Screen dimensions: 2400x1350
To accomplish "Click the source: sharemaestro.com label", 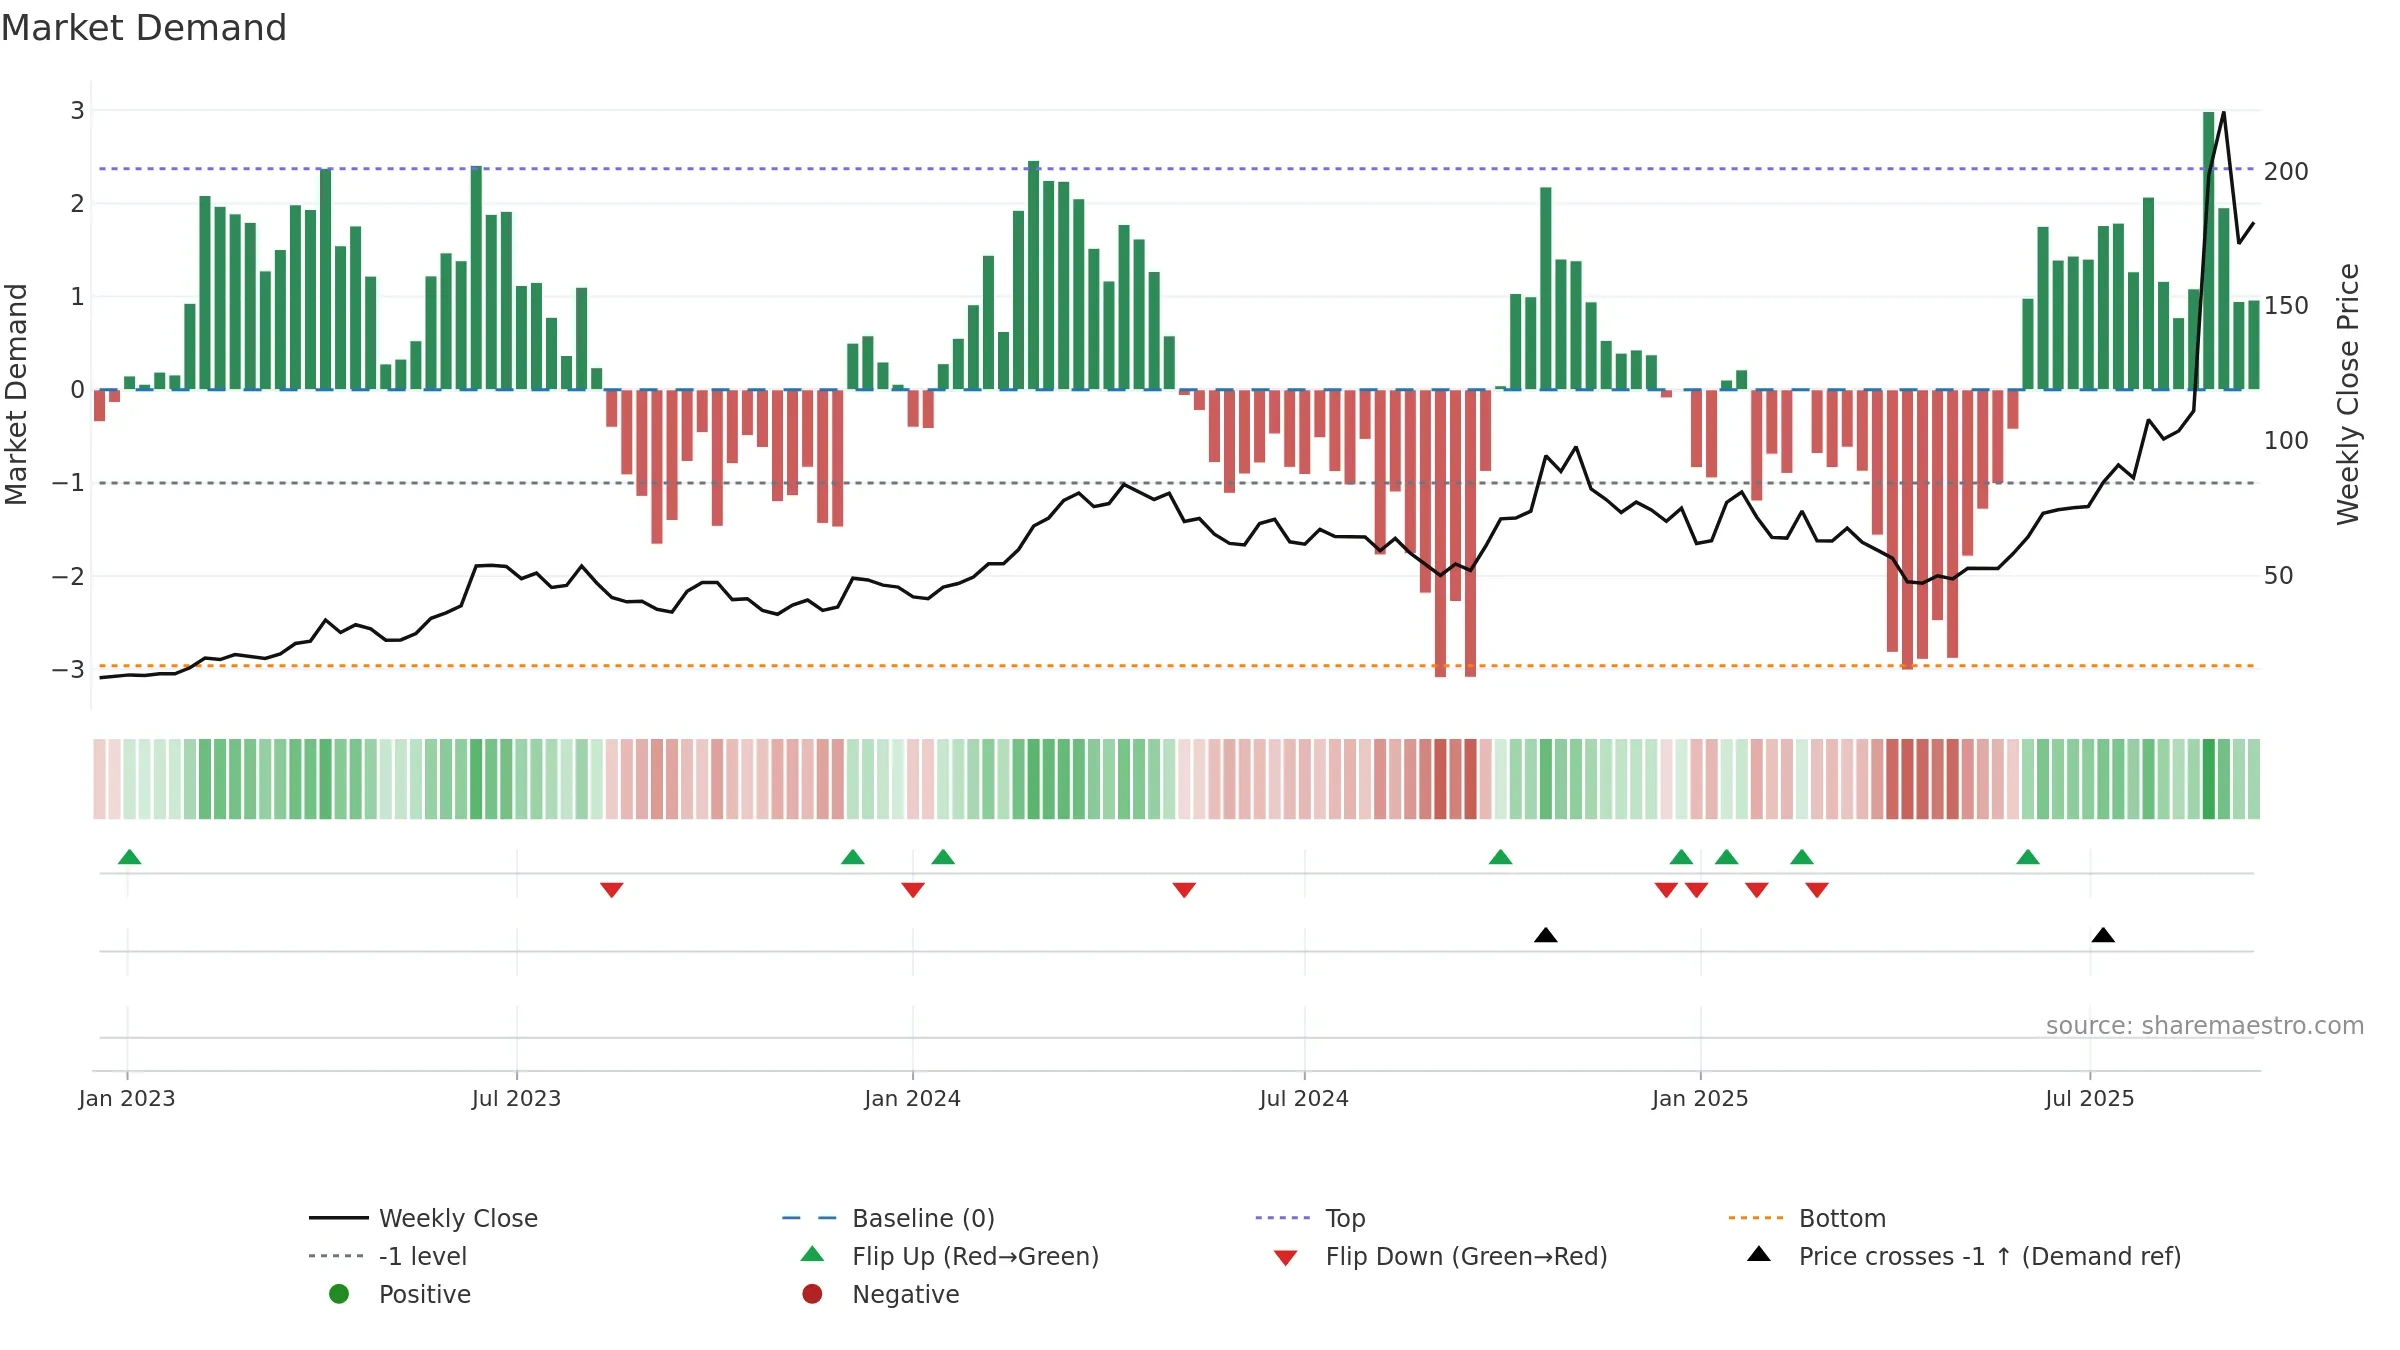I will coord(2205,1025).
